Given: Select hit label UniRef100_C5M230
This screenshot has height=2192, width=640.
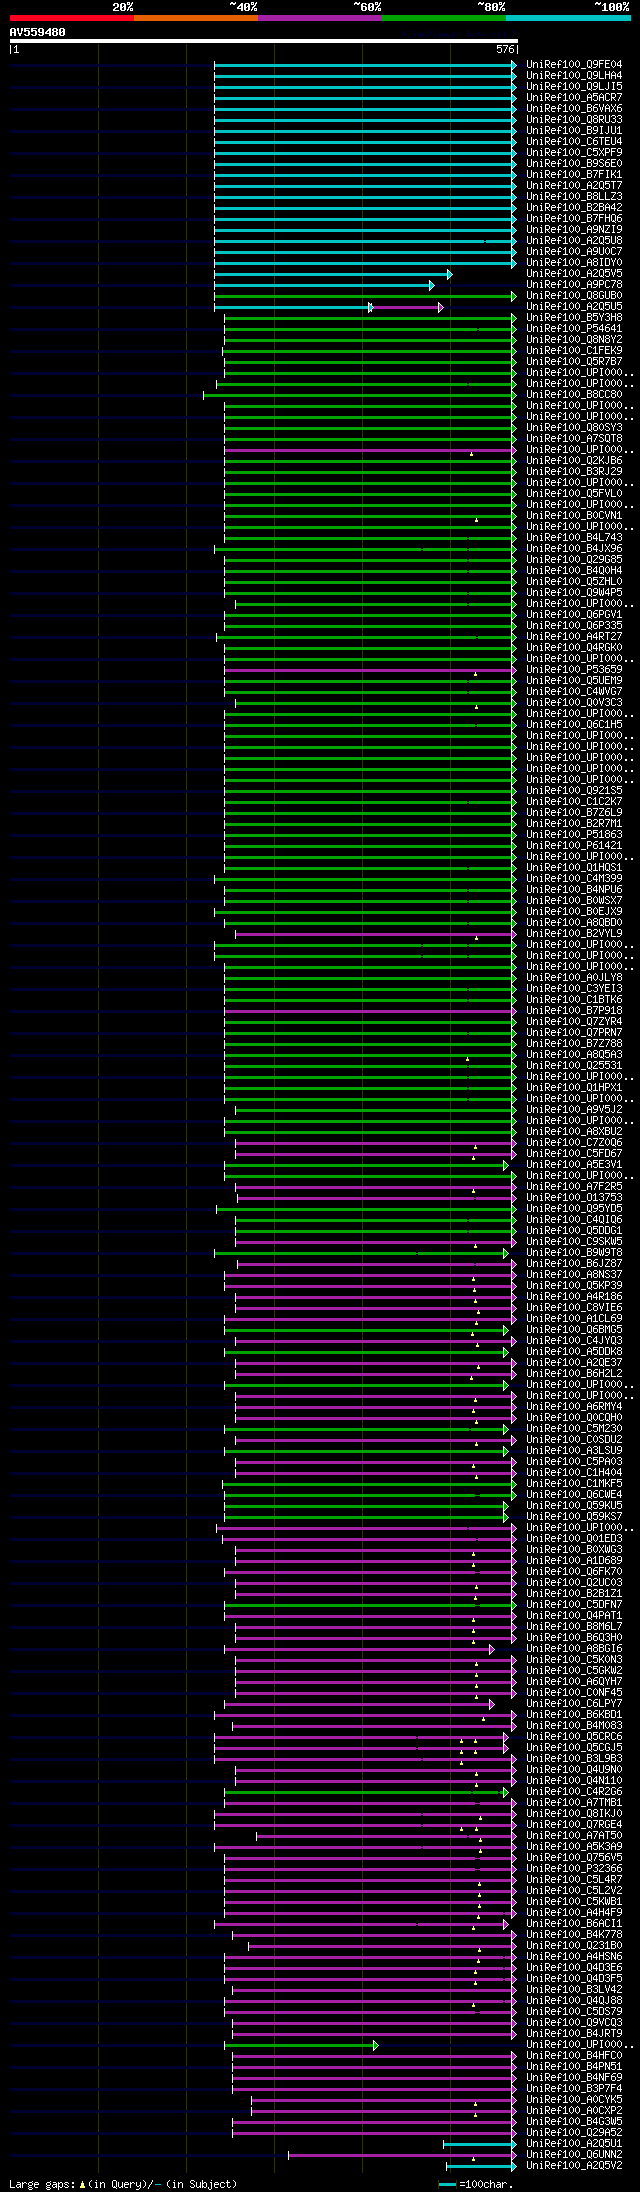Looking at the screenshot, I should [x=574, y=1429].
